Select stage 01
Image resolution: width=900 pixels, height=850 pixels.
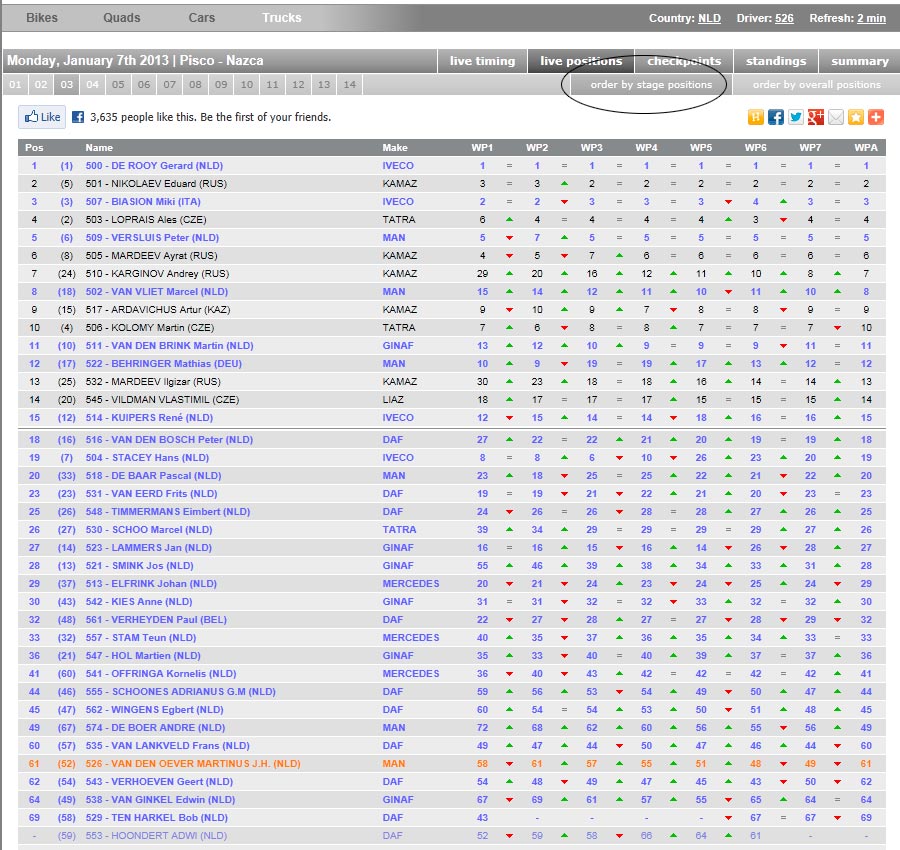click(x=15, y=84)
